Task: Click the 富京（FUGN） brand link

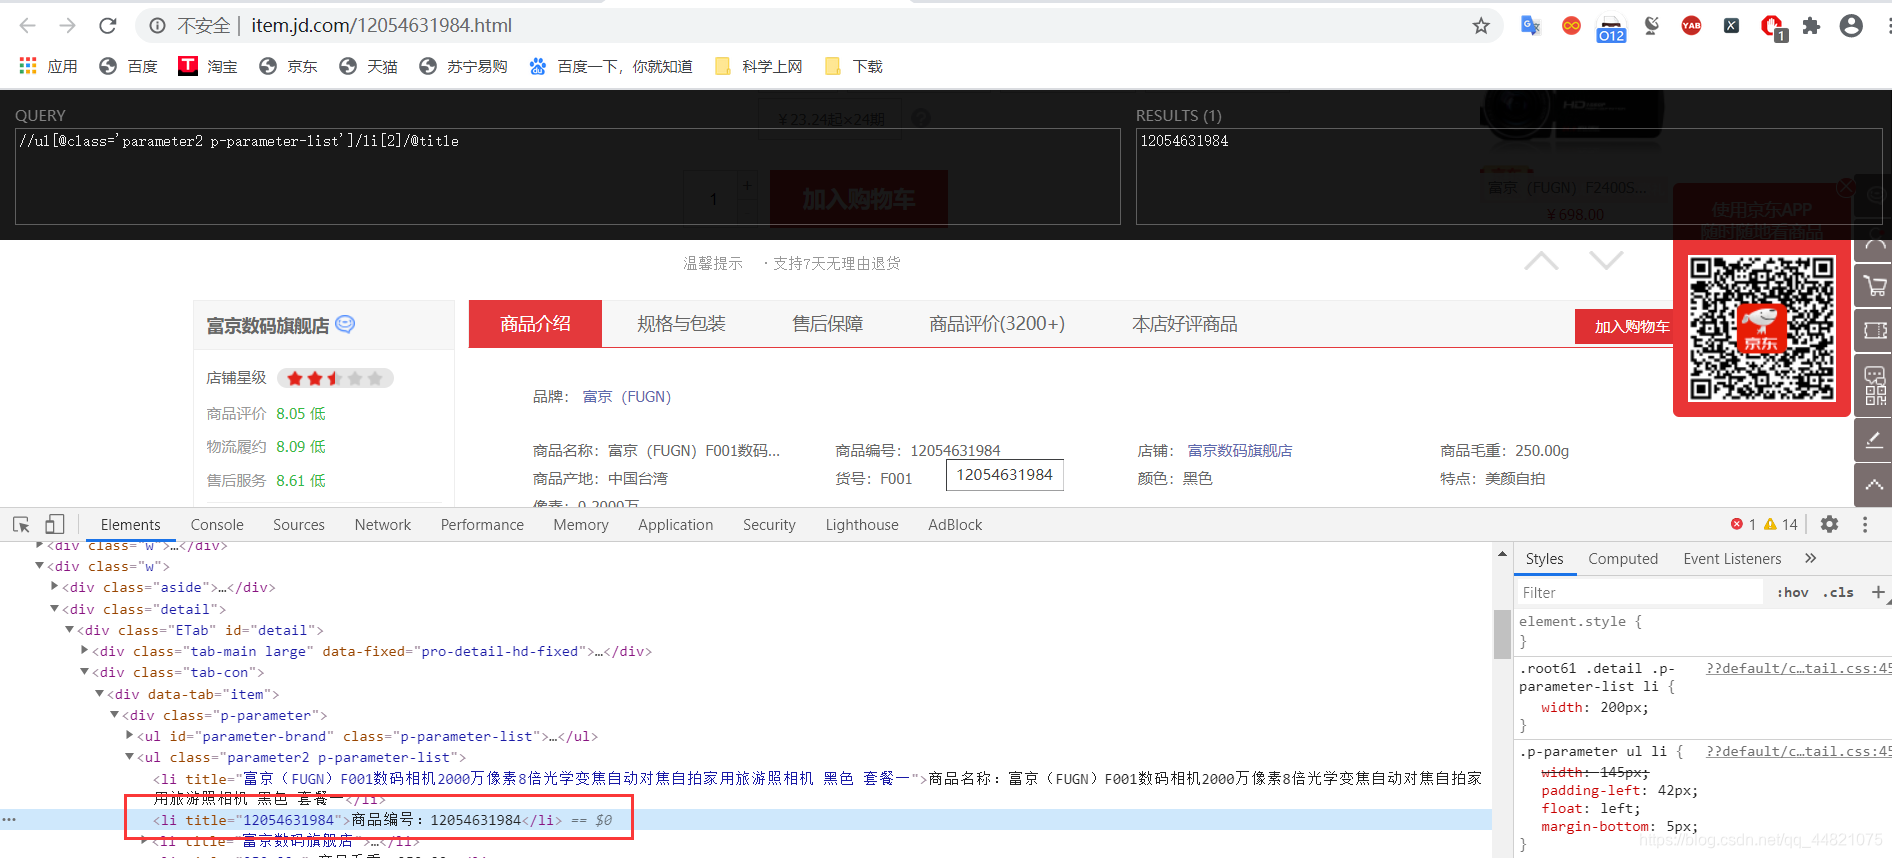Action: tap(626, 397)
